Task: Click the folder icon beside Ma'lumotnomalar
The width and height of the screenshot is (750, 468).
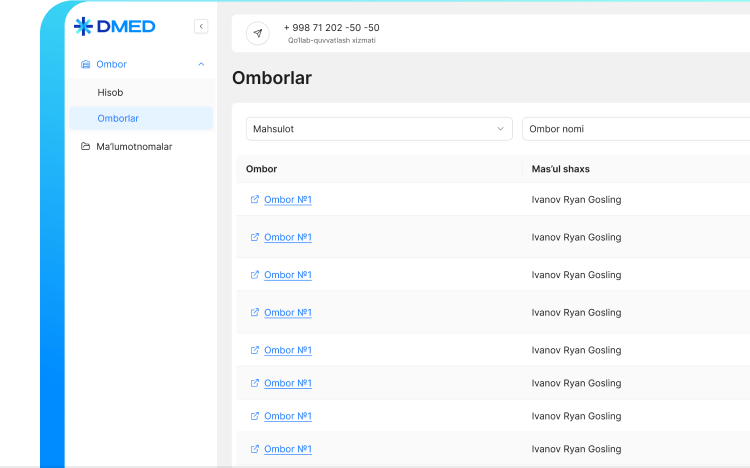Action: 85,146
